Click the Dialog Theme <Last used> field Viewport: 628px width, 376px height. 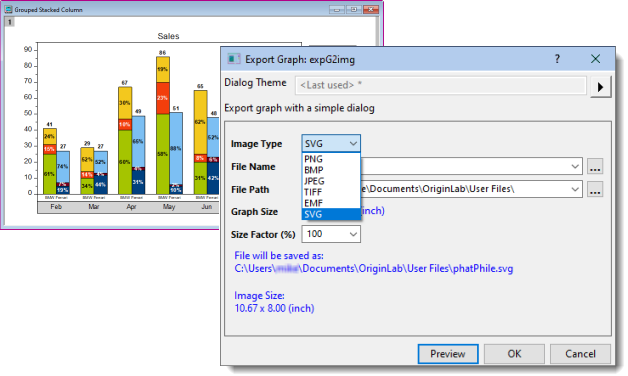441,85
